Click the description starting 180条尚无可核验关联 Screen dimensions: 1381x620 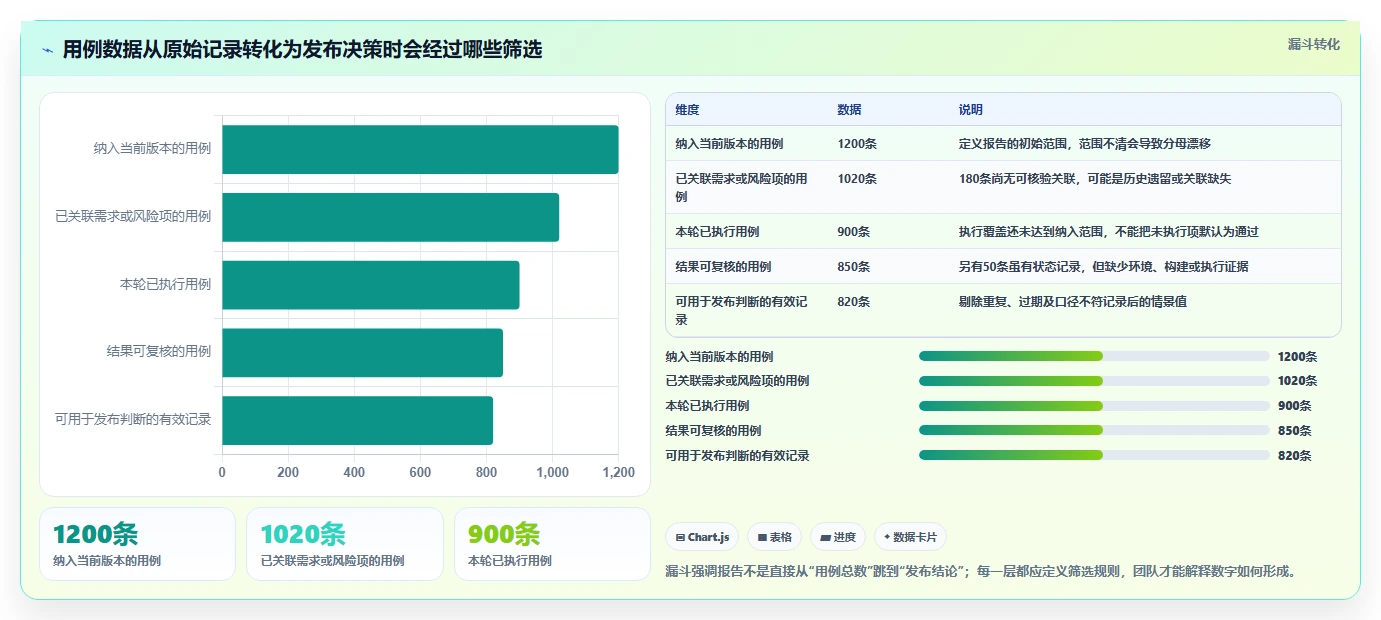pyautogui.click(x=1094, y=179)
